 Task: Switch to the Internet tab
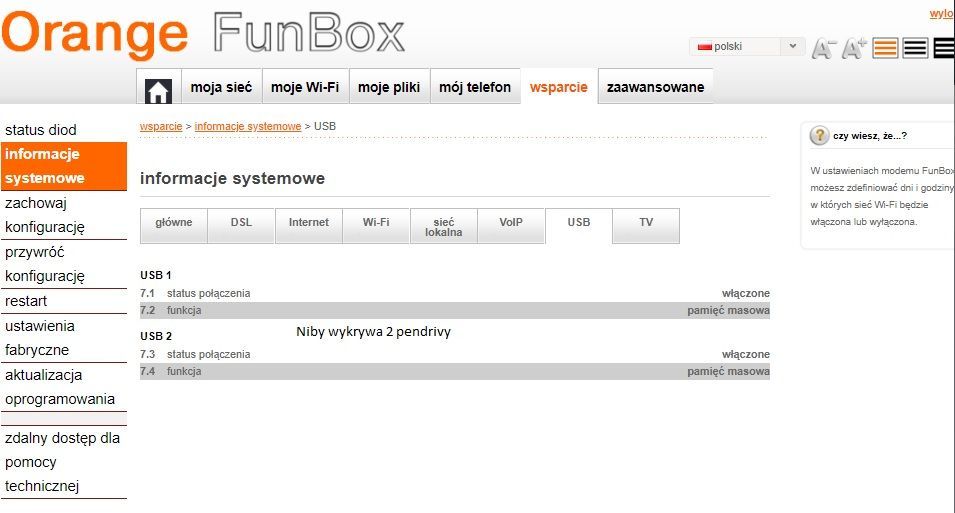(x=309, y=225)
